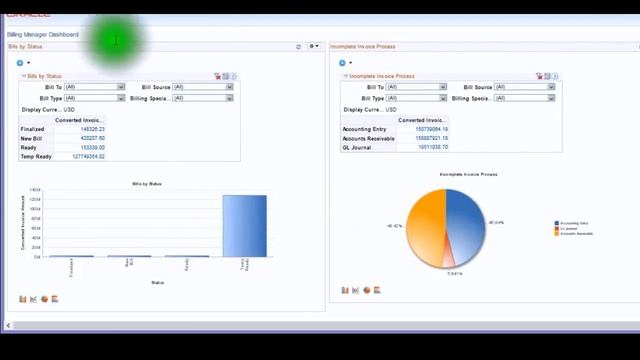This screenshot has height=360, width=640.
Task: Refresh the Bills by Status pagelet header
Action: [x=298, y=47]
